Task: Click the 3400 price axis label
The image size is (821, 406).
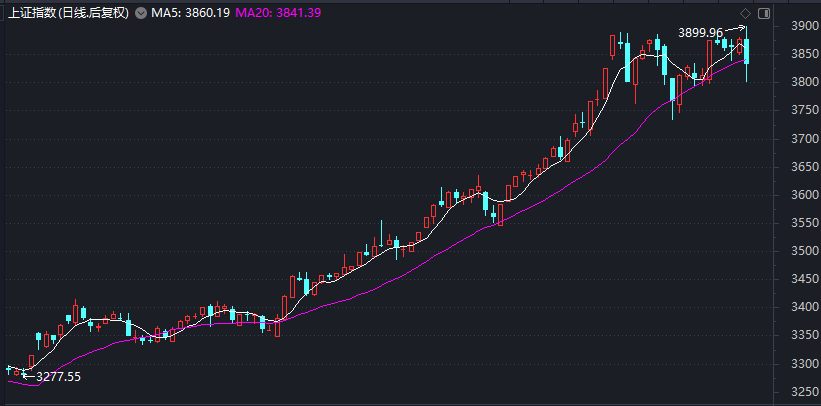Action: 805,307
